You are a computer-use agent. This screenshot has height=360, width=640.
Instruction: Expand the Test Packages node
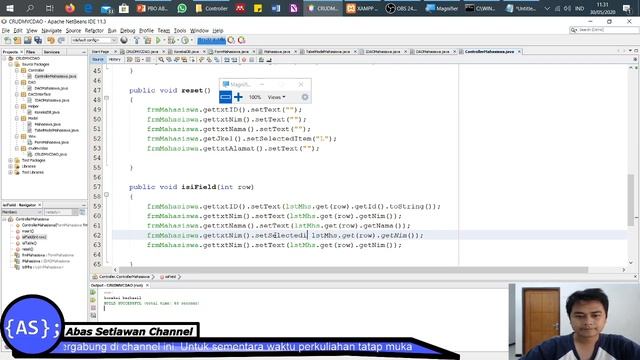click(x=11, y=160)
